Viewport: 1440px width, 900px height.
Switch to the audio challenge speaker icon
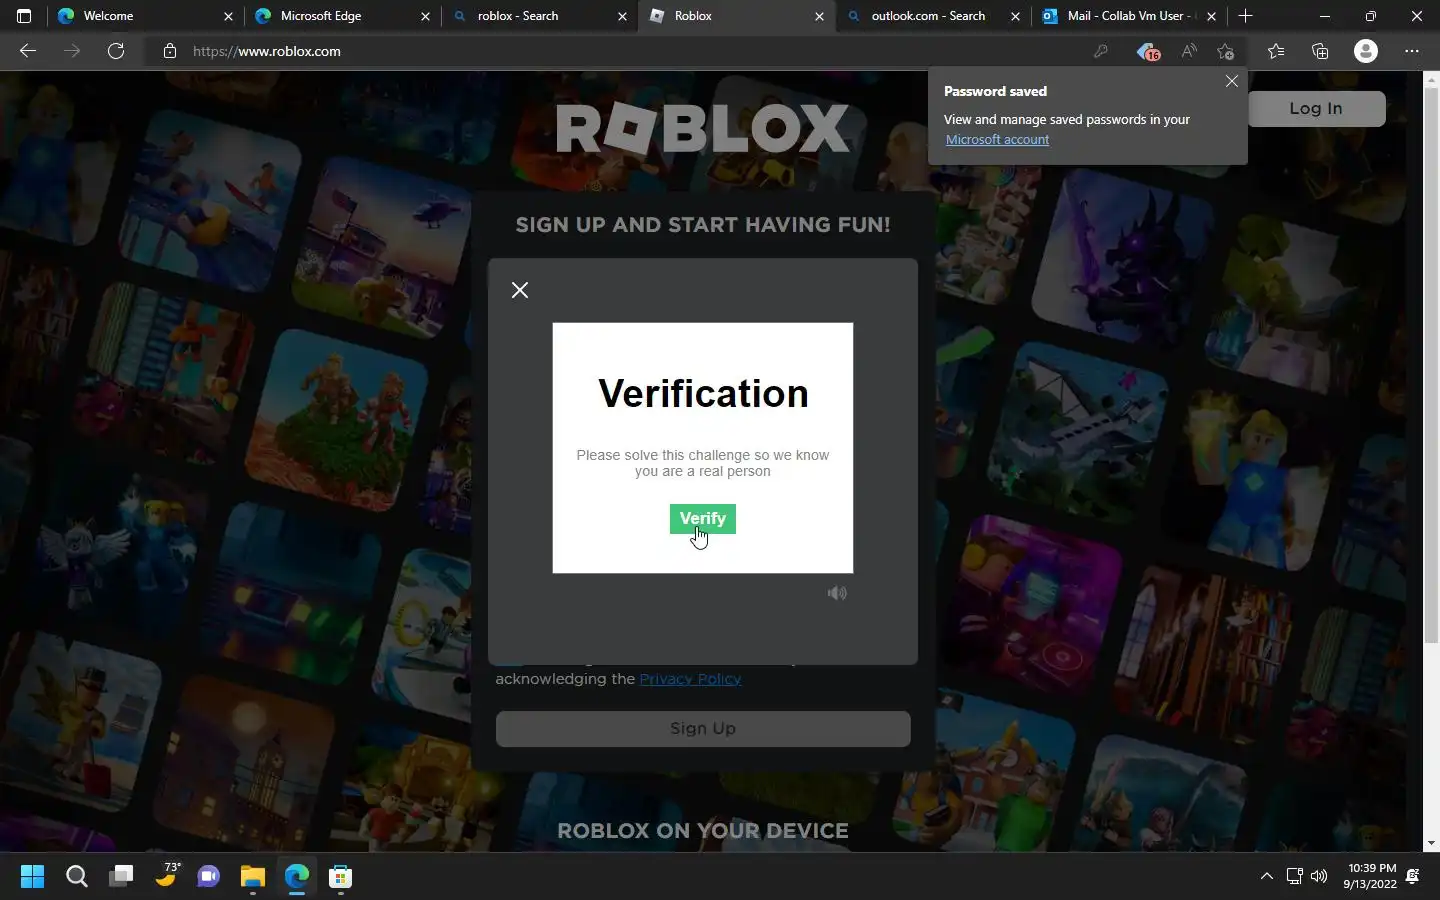point(837,593)
